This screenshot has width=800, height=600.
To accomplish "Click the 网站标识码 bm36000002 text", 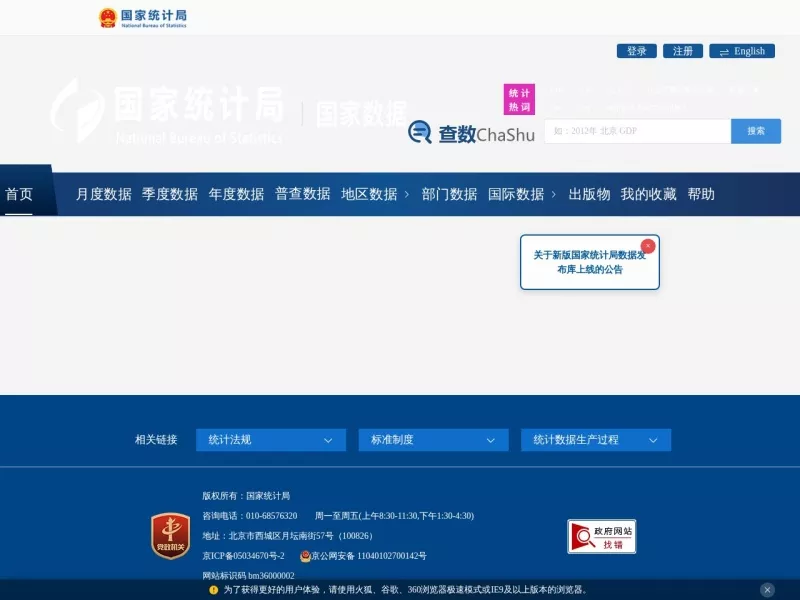I will point(248,576).
